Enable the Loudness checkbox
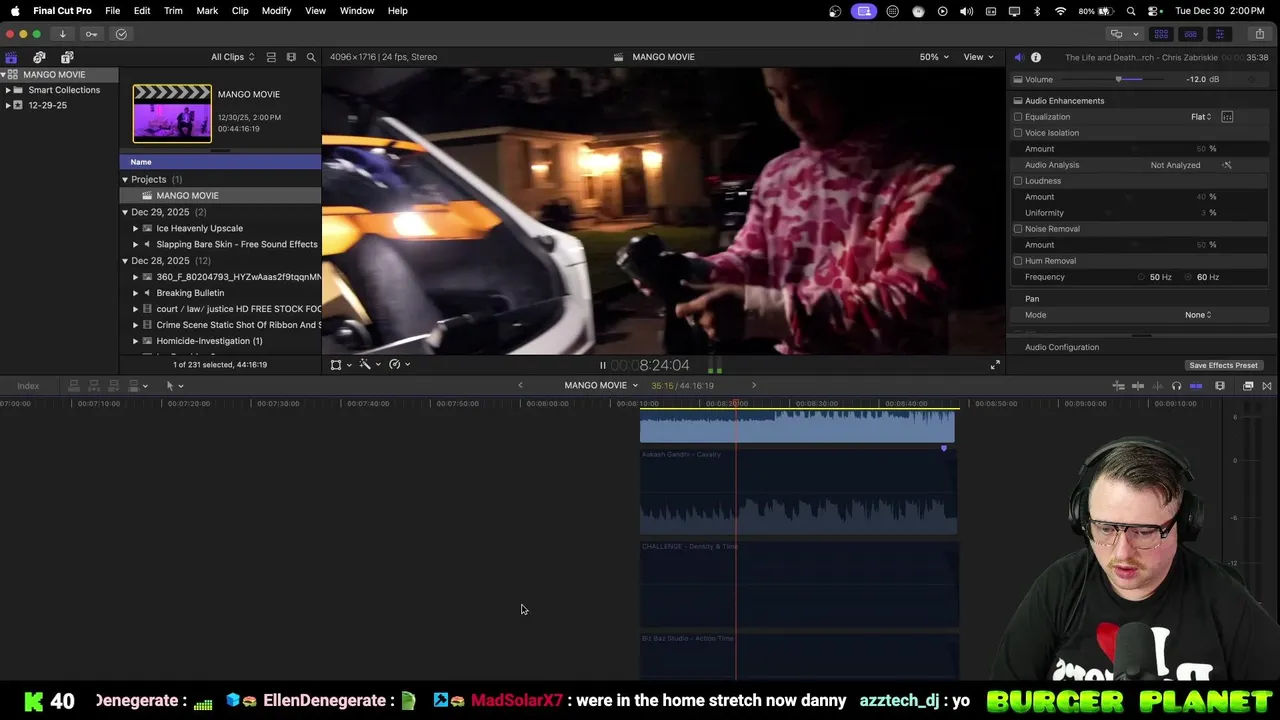 [x=1018, y=181]
